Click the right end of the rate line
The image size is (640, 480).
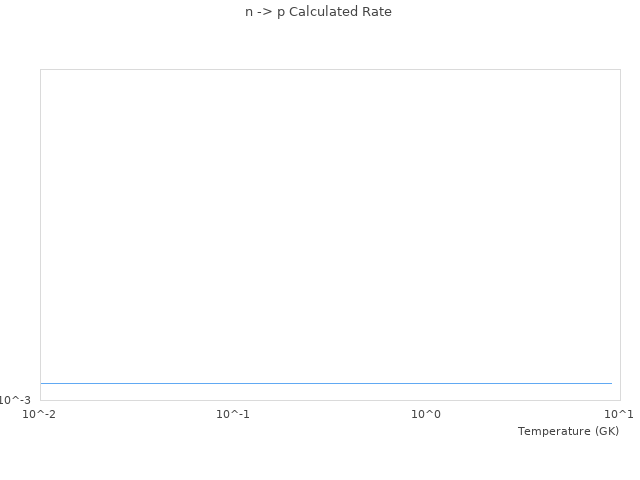[610, 383]
